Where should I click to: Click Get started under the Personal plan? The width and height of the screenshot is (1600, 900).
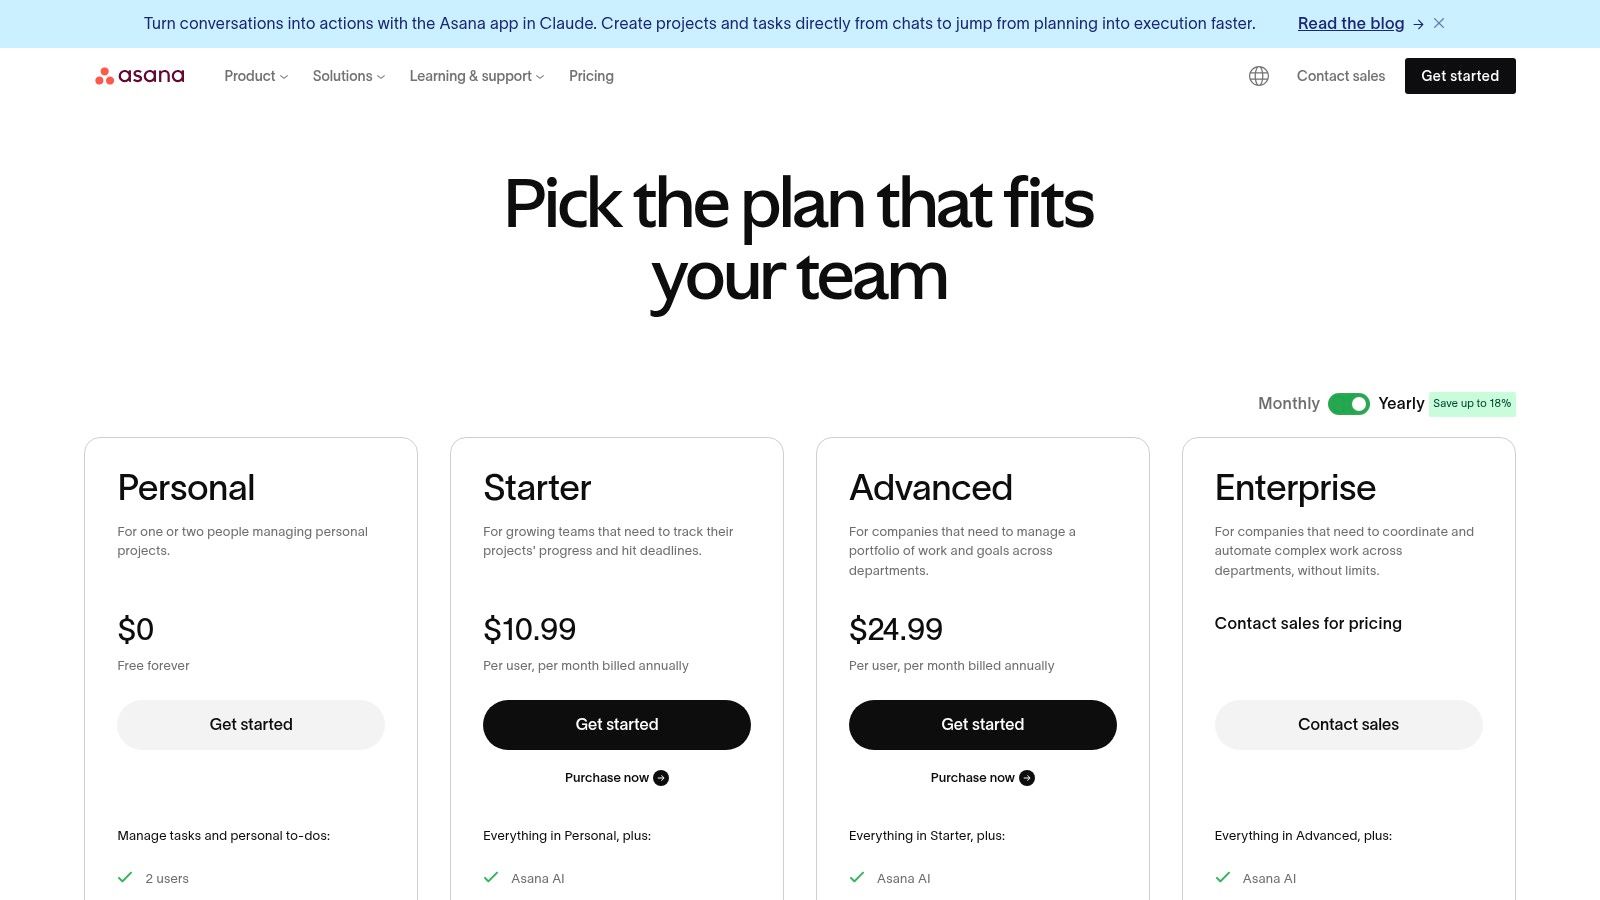pos(250,724)
